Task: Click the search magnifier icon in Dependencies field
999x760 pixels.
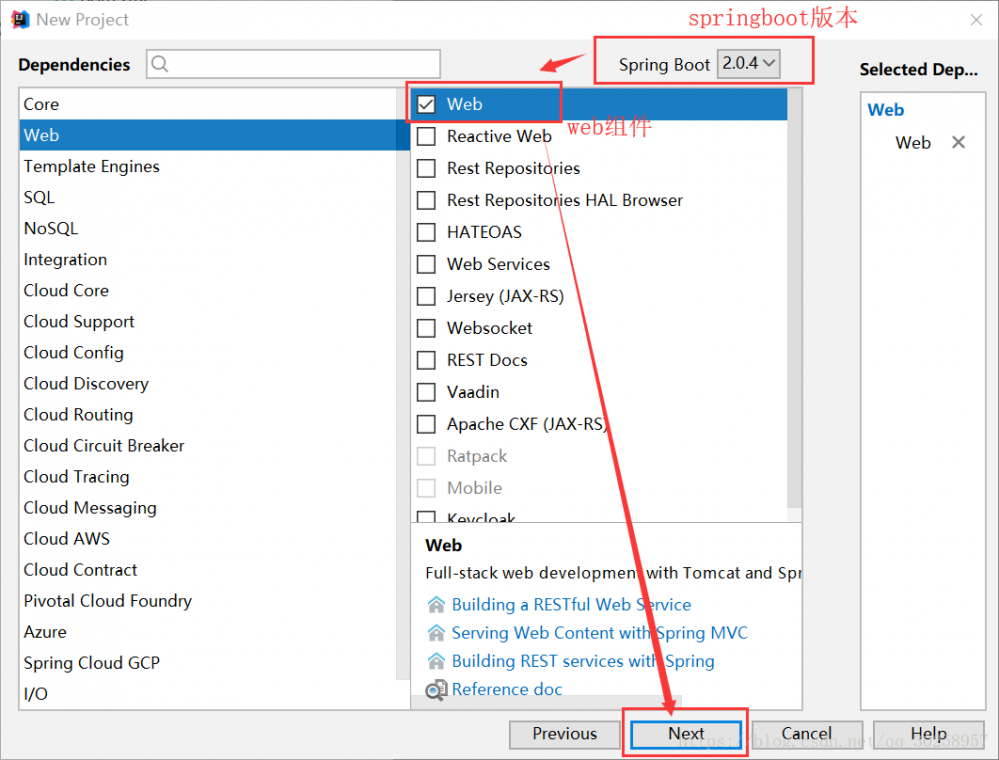Action: 160,64
